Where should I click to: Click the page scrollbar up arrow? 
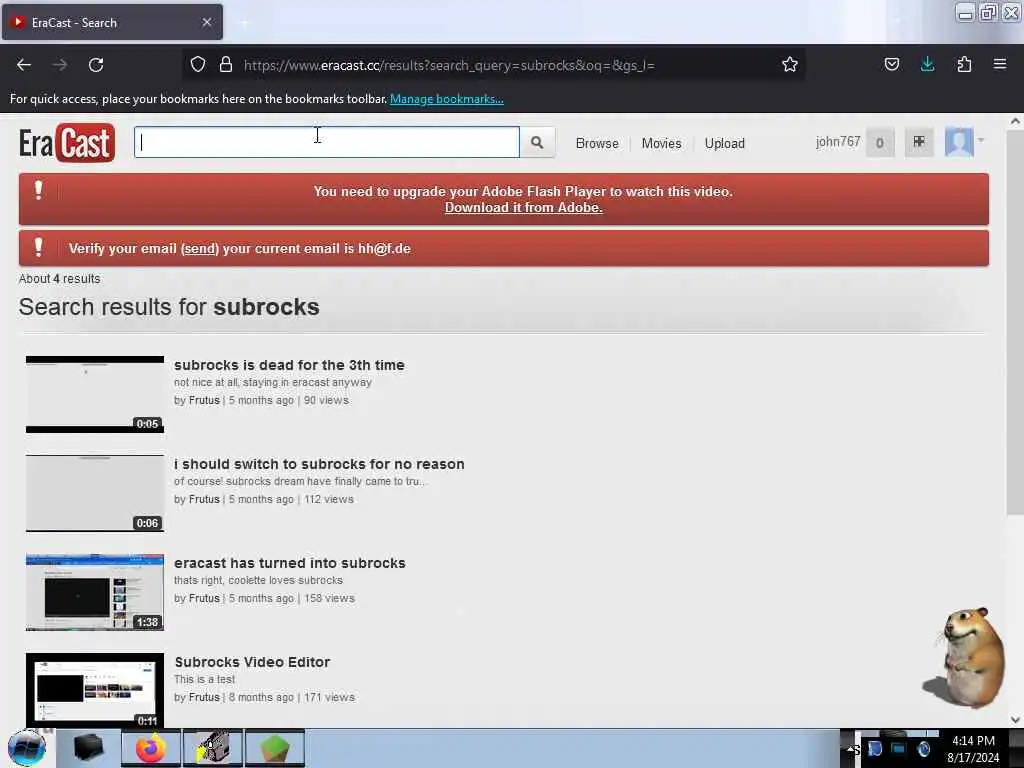[x=1015, y=121]
